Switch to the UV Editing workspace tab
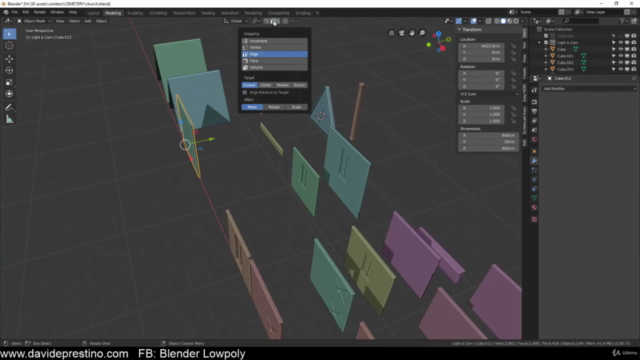The image size is (640, 360). [x=158, y=13]
